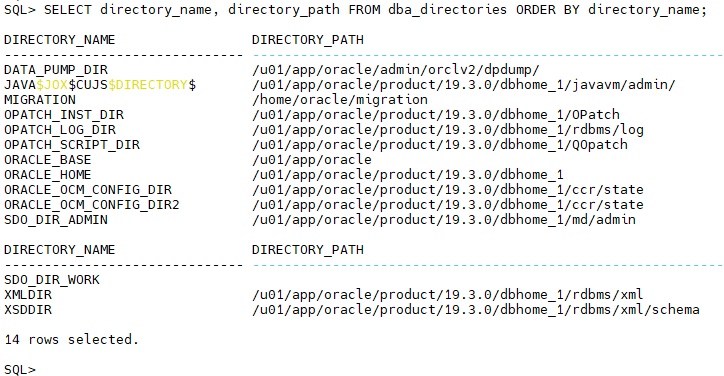Image resolution: width=724 pixels, height=376 pixels.
Task: Click the first DIRECTORY_PATH column header
Action: pyautogui.click(x=308, y=40)
